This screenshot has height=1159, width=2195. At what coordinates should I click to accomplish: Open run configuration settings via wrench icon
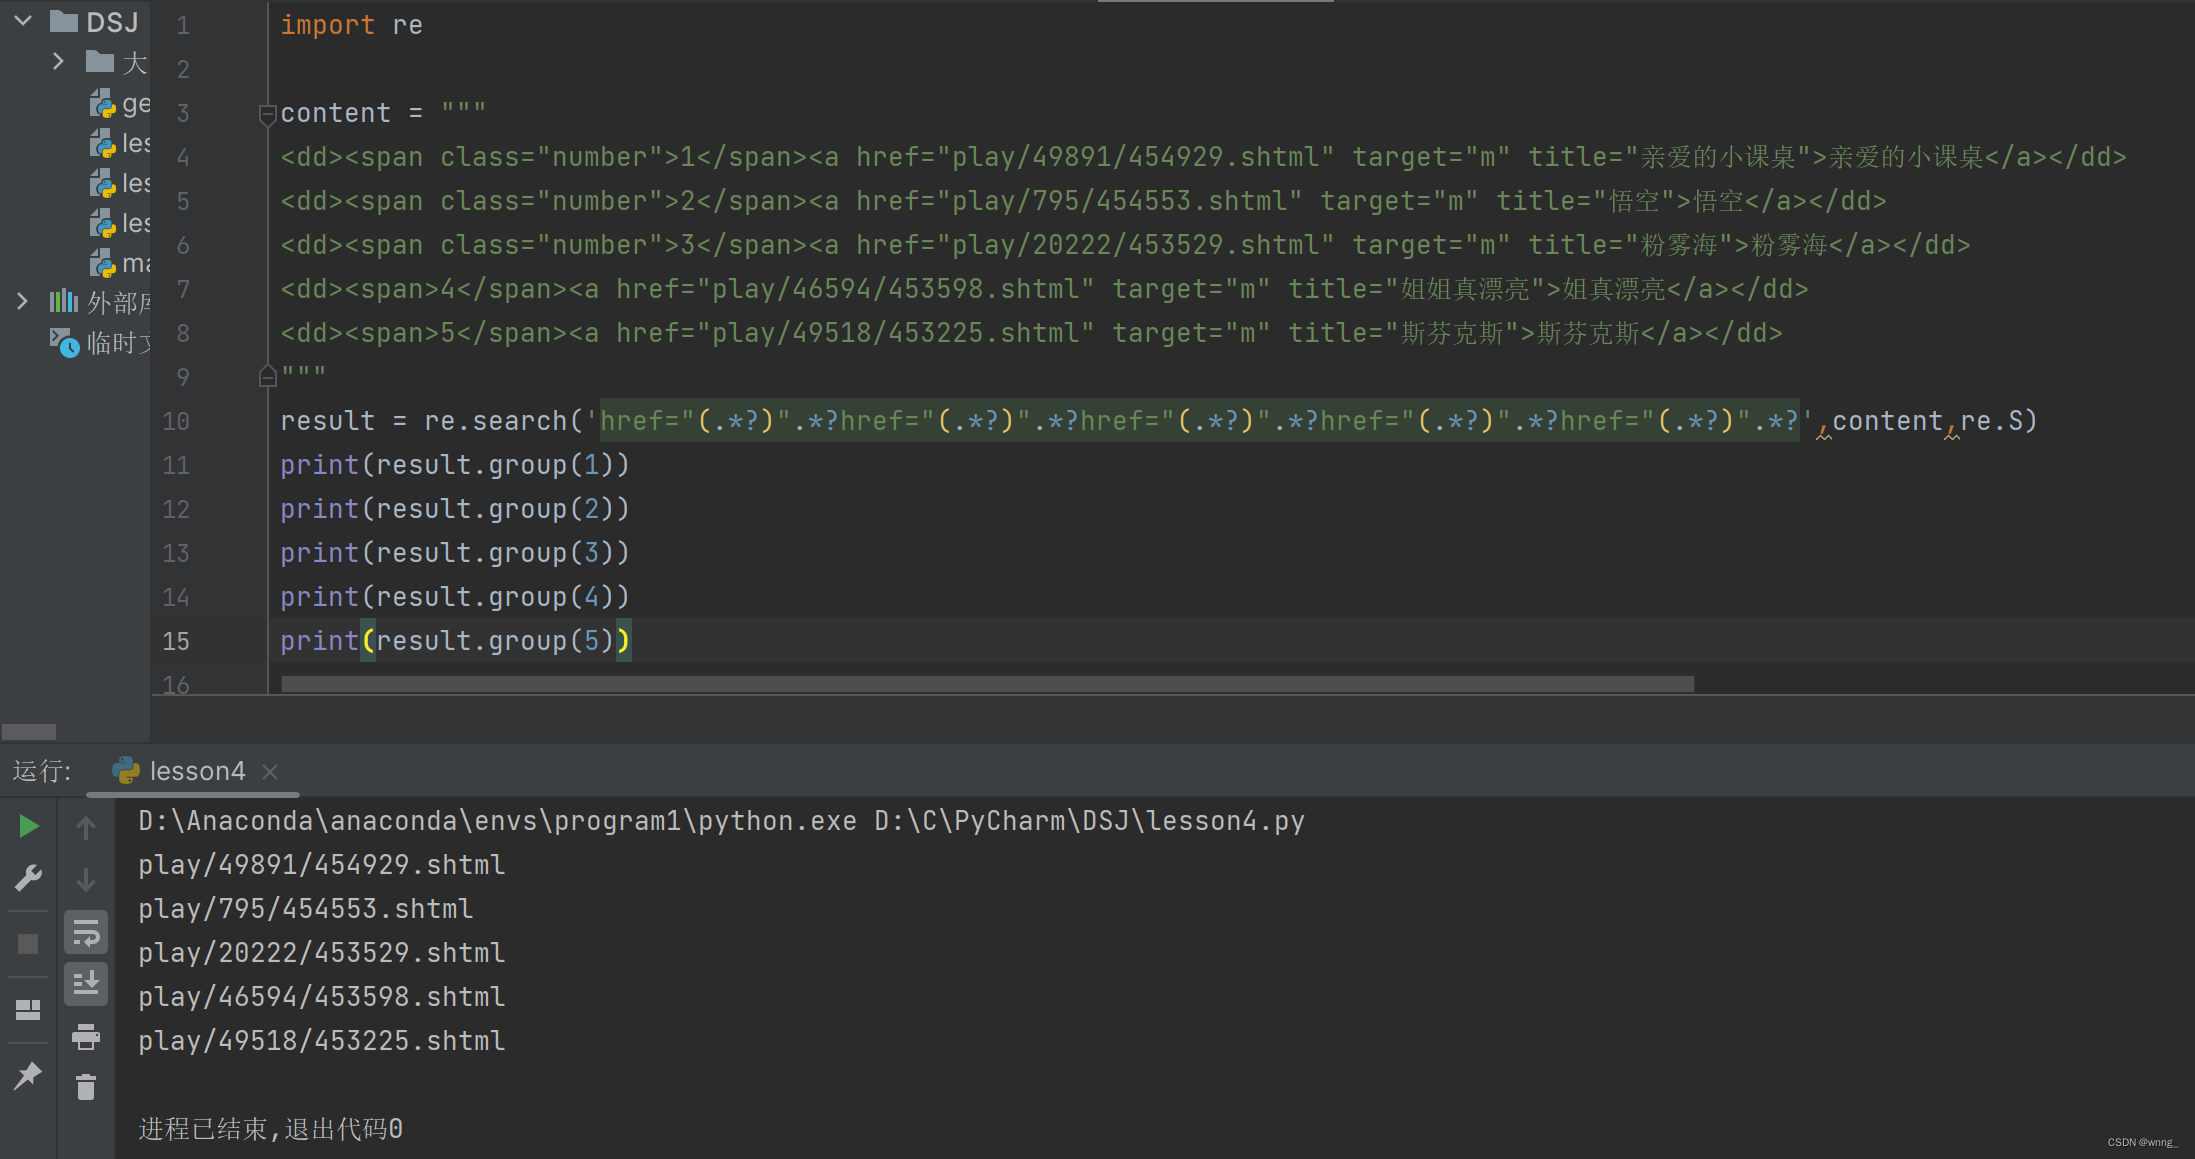click(27, 878)
